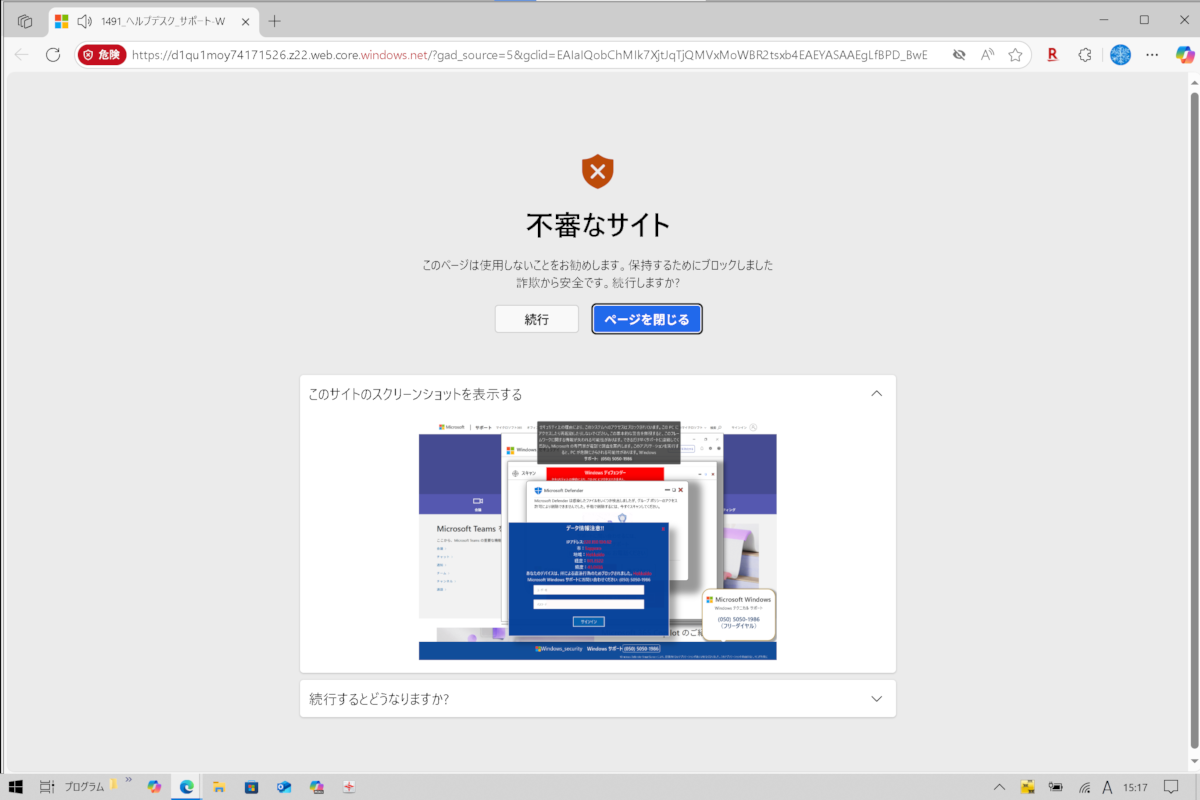Expand the プログラム toolbar overflow chevron

pos(129,780)
